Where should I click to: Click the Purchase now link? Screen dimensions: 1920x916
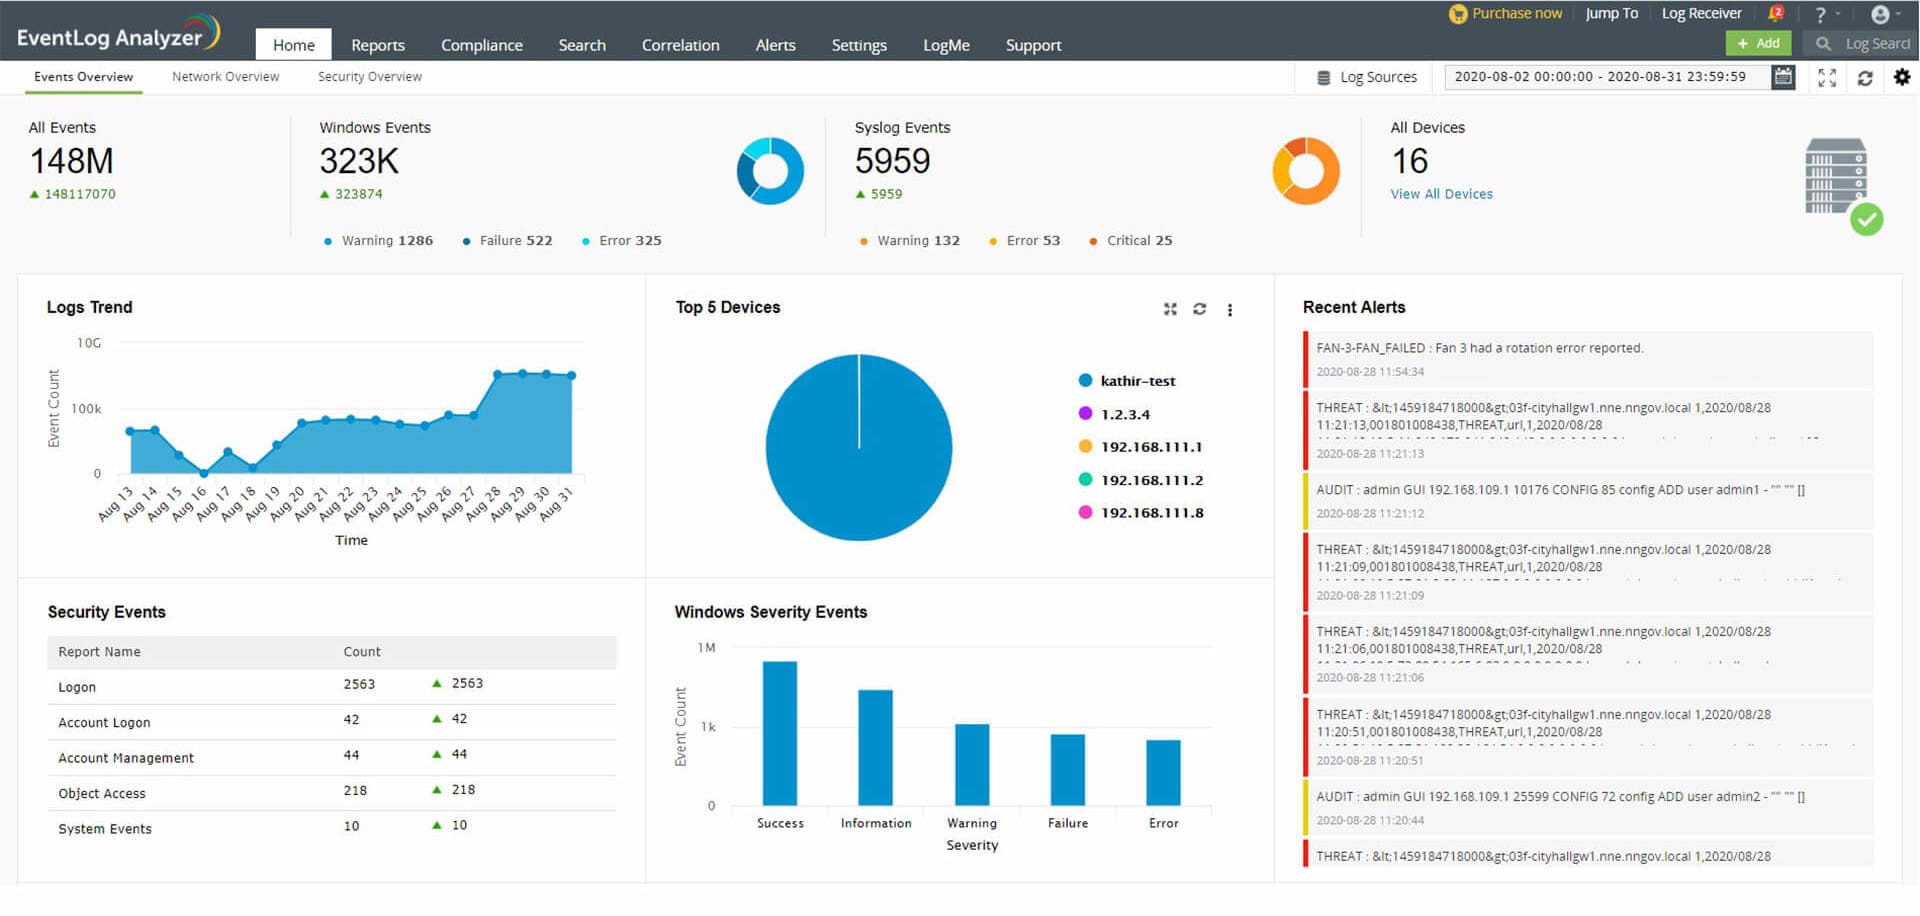[1517, 14]
